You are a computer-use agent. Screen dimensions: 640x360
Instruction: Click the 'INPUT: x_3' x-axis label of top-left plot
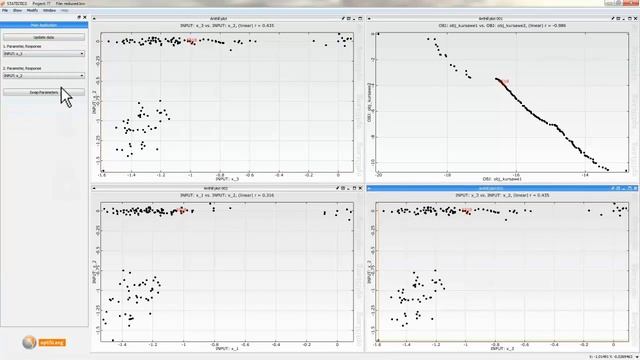tap(227, 179)
